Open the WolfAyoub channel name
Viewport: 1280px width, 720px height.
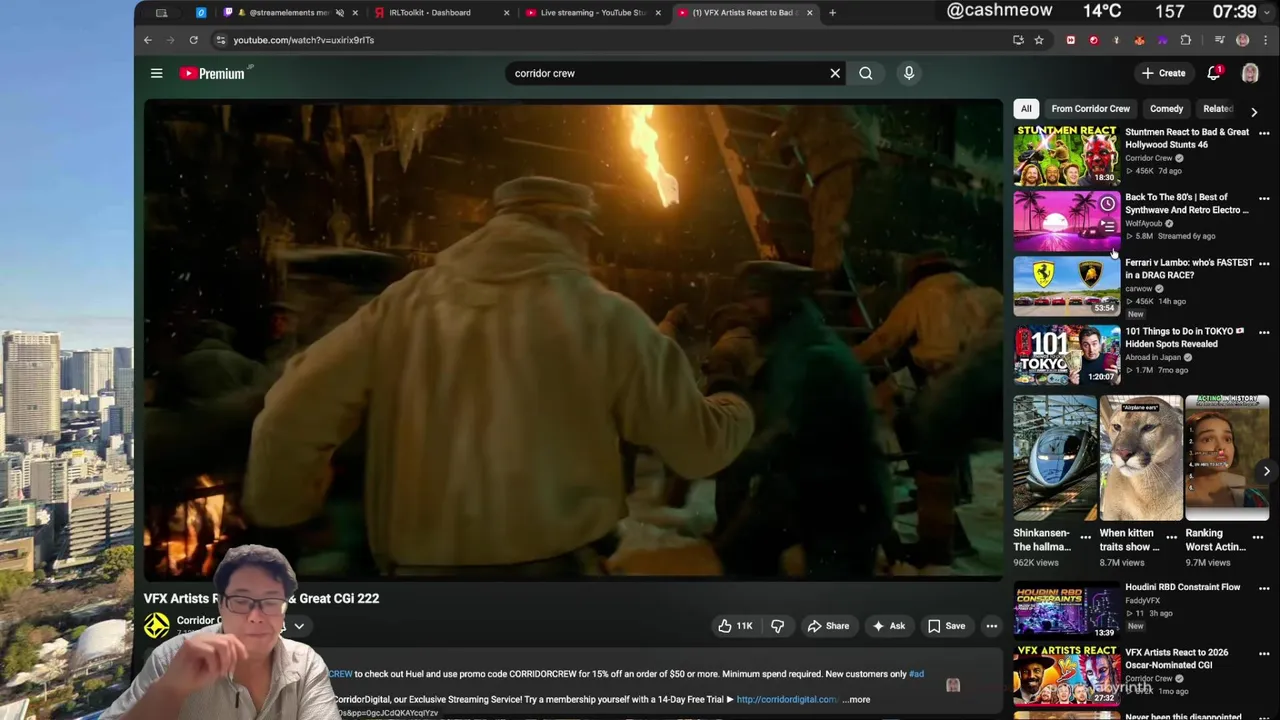(x=1143, y=223)
